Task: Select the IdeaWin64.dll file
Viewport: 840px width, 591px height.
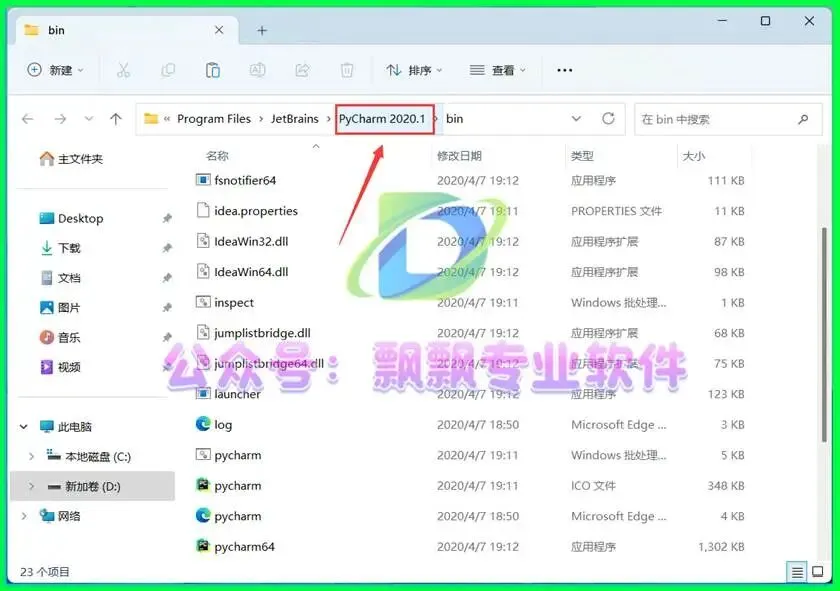Action: 251,272
